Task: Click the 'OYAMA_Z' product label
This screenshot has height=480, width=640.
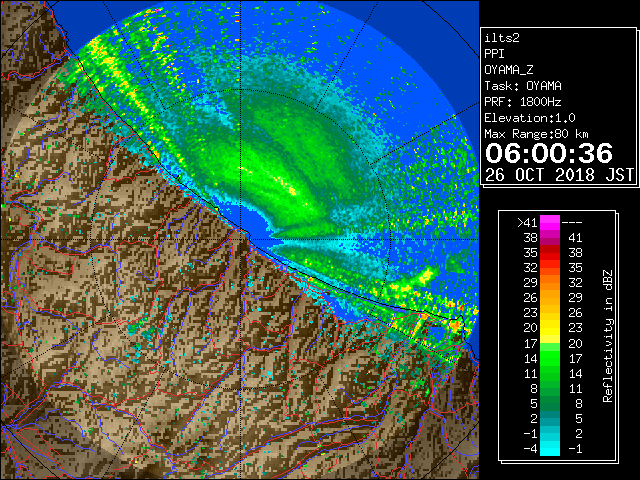Action: (x=509, y=70)
